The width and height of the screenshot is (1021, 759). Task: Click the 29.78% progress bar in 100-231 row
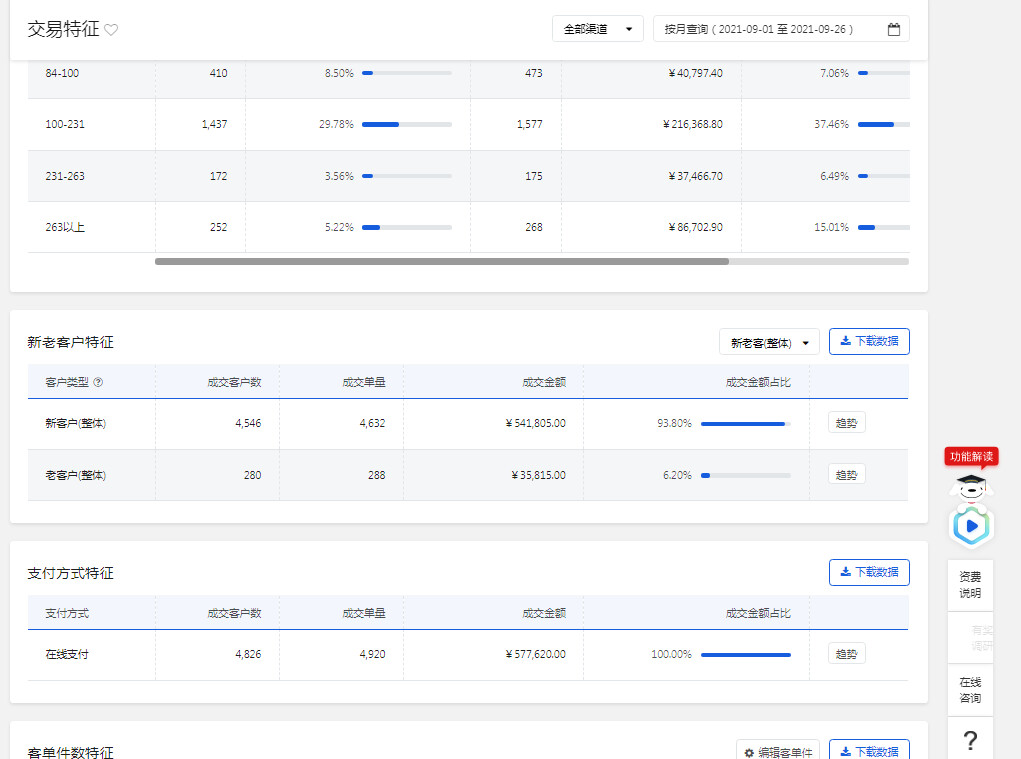click(406, 124)
